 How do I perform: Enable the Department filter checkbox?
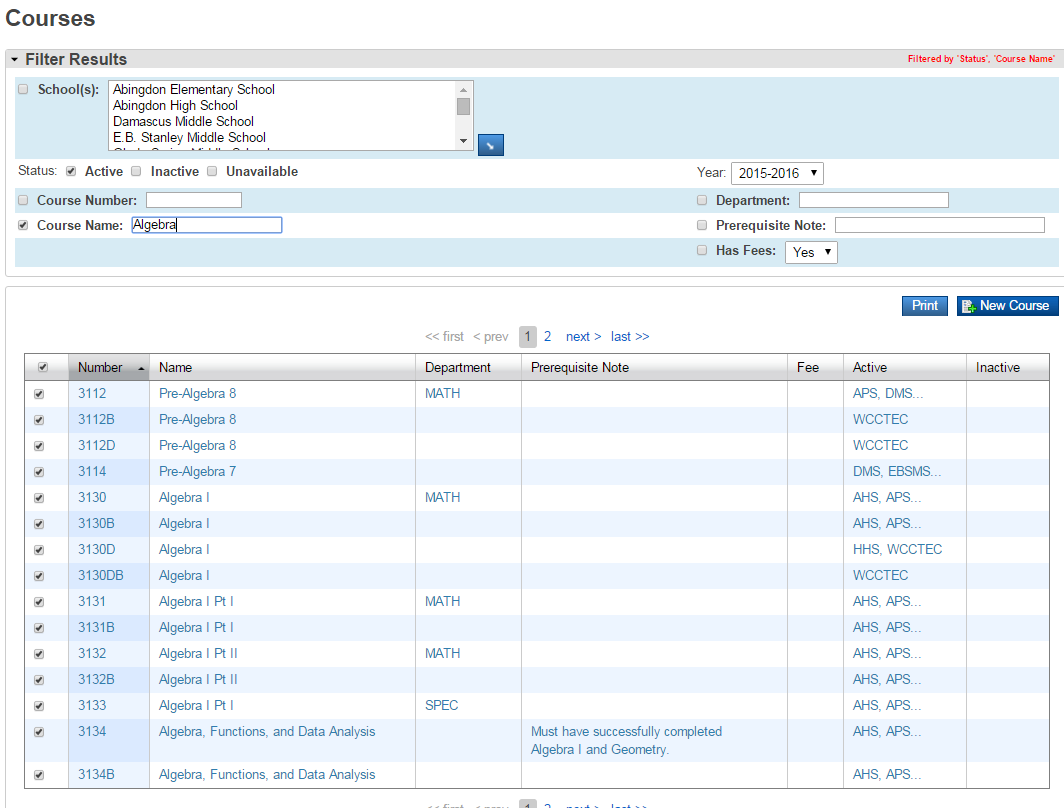(x=702, y=200)
